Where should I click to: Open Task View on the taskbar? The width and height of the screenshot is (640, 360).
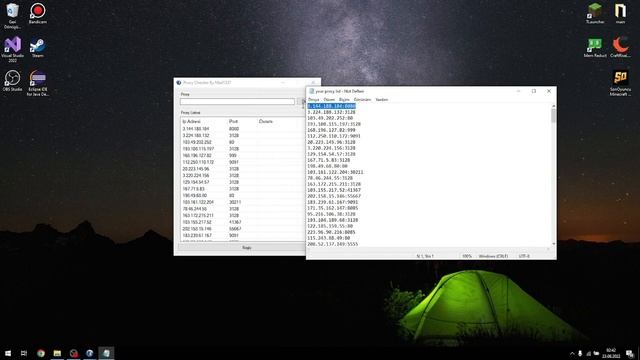(x=24, y=353)
